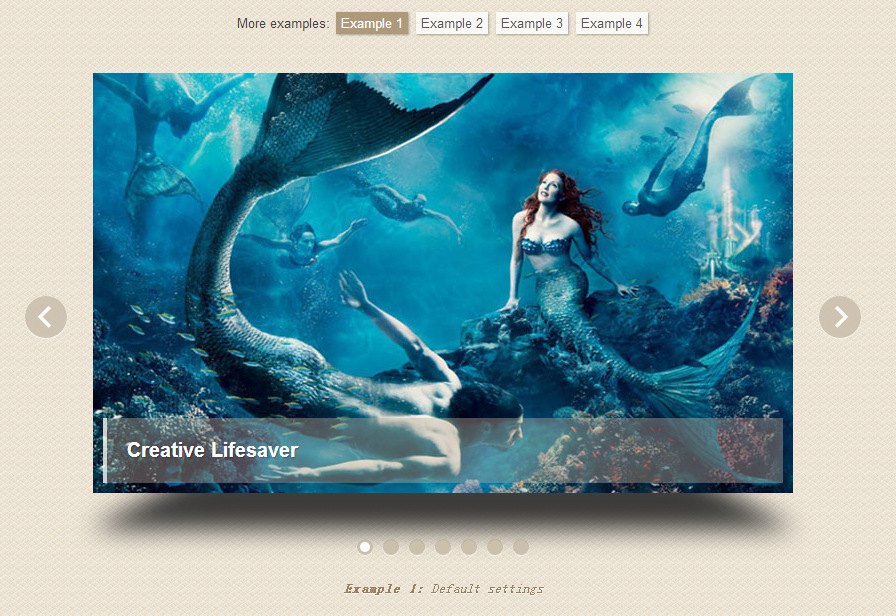Switch to Example 4
The height and width of the screenshot is (616, 896).
(612, 23)
